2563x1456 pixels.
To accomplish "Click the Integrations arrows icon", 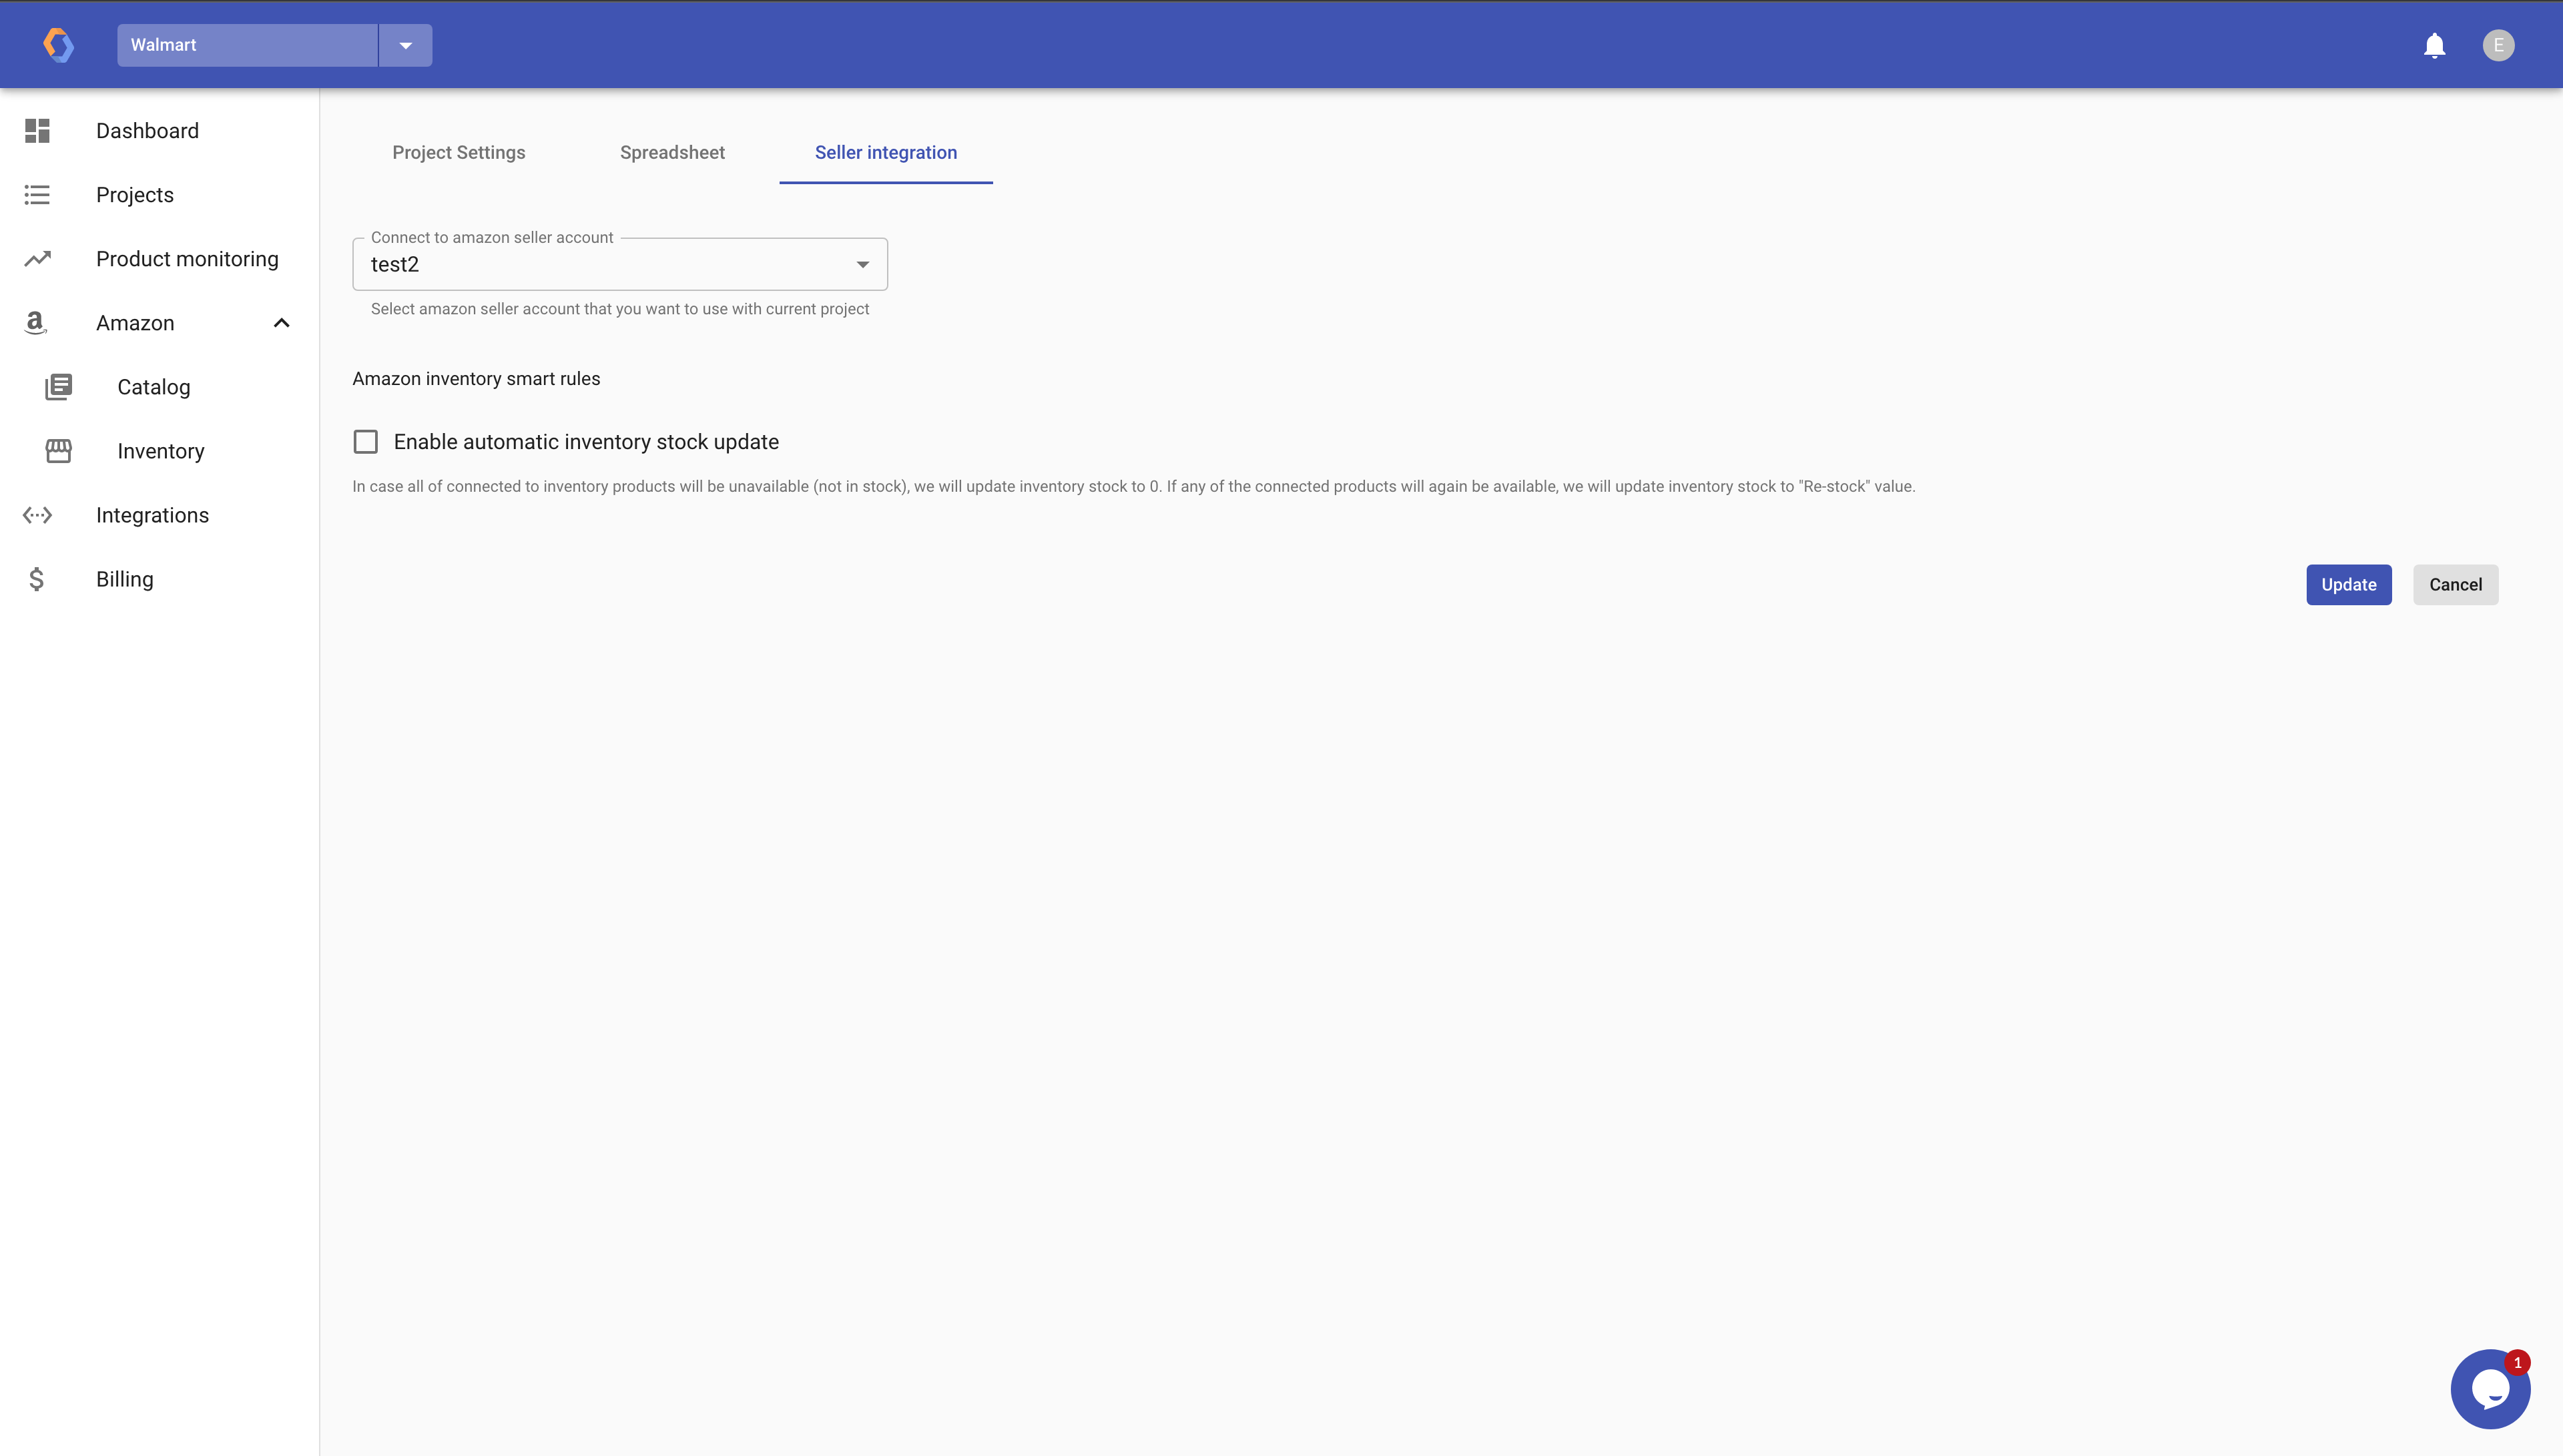I will [x=37, y=515].
